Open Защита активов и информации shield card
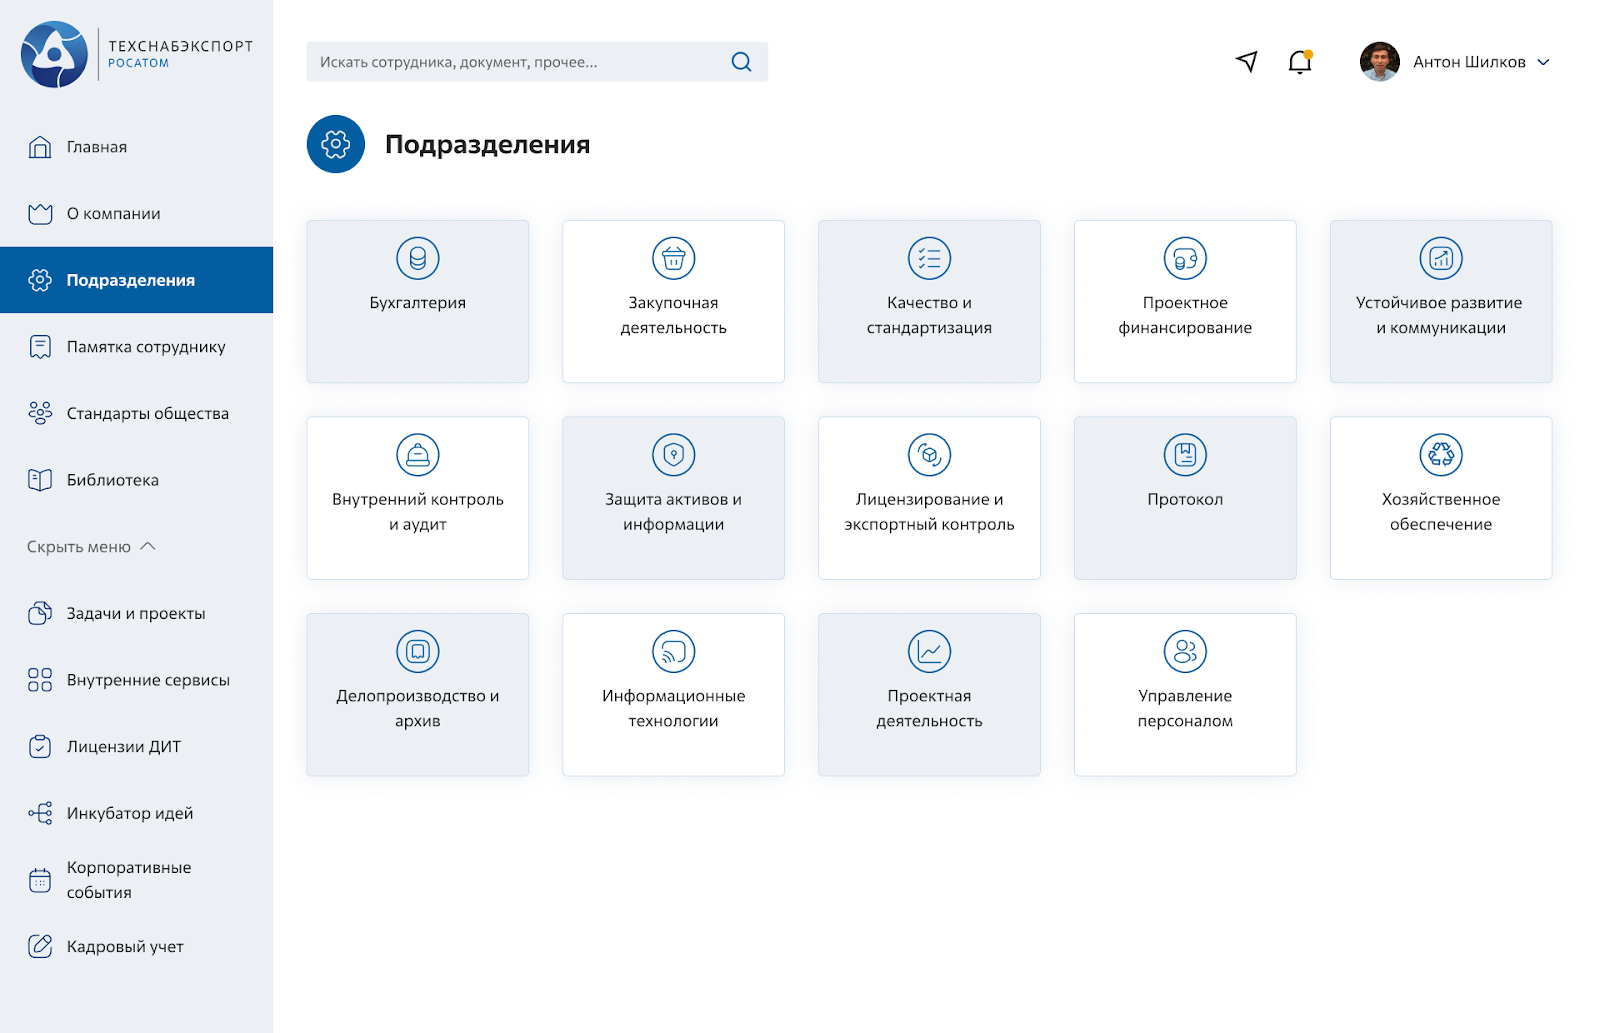This screenshot has width=1600, height=1033. click(673, 498)
